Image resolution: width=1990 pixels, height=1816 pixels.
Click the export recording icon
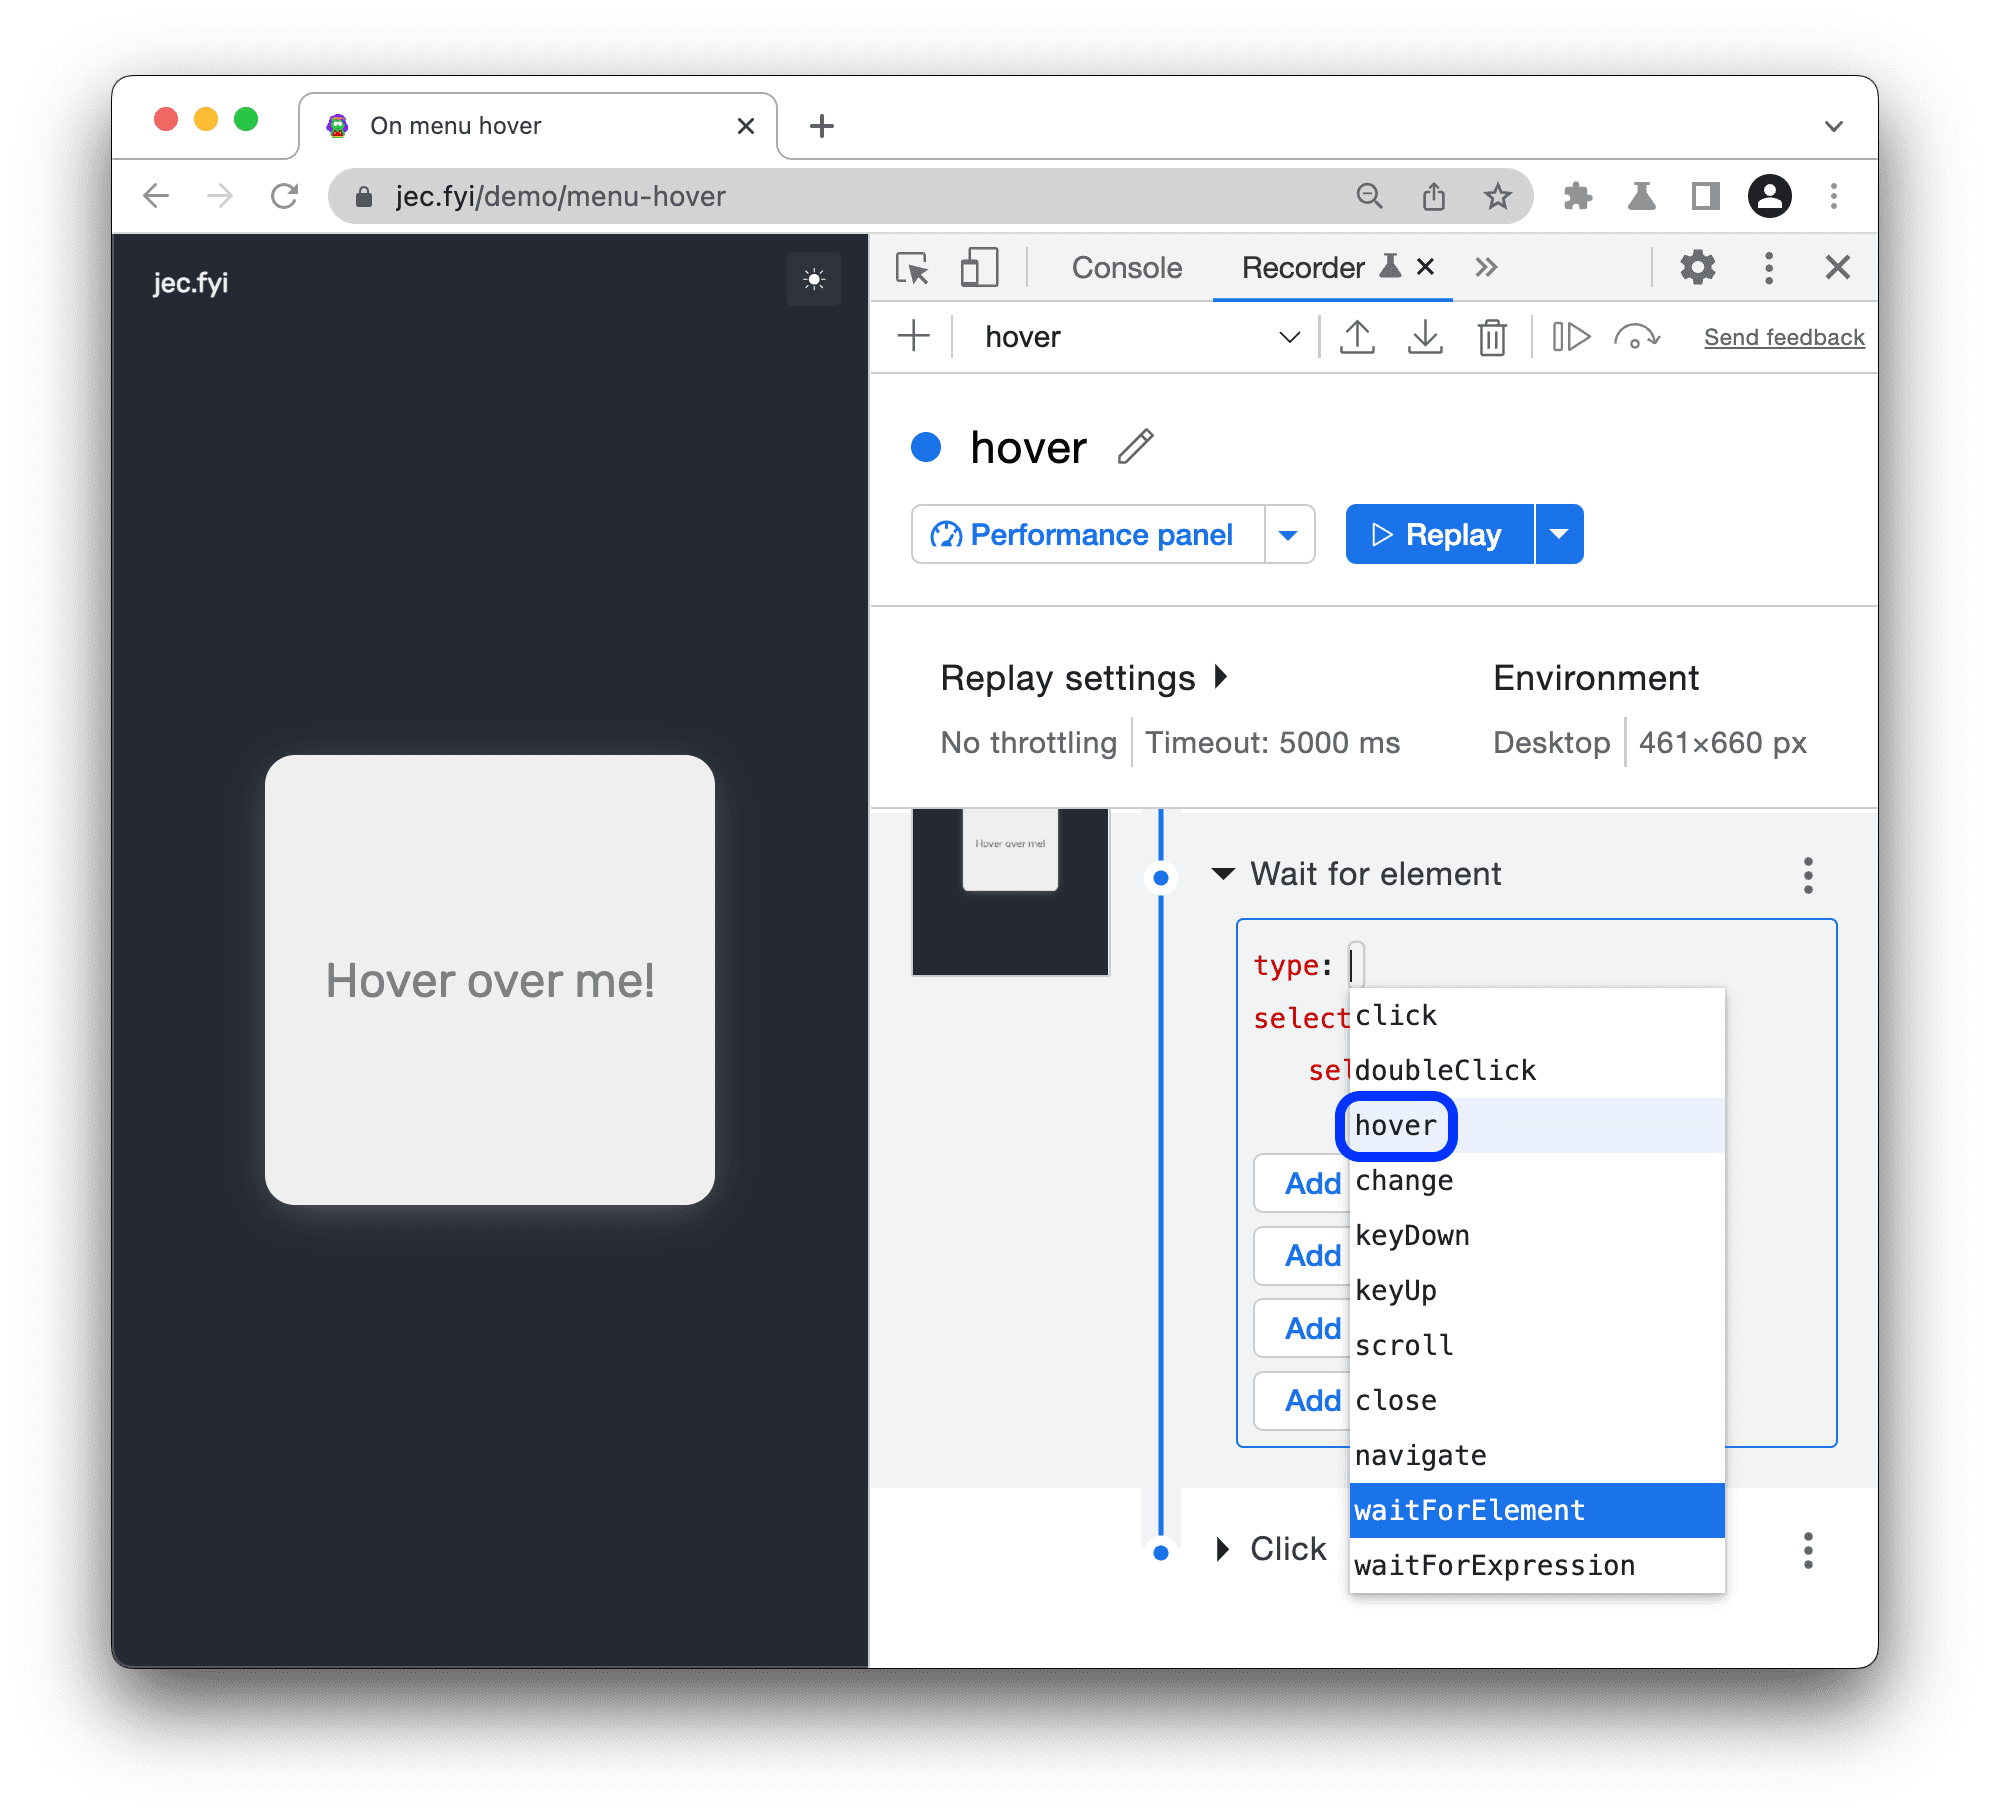[1361, 334]
